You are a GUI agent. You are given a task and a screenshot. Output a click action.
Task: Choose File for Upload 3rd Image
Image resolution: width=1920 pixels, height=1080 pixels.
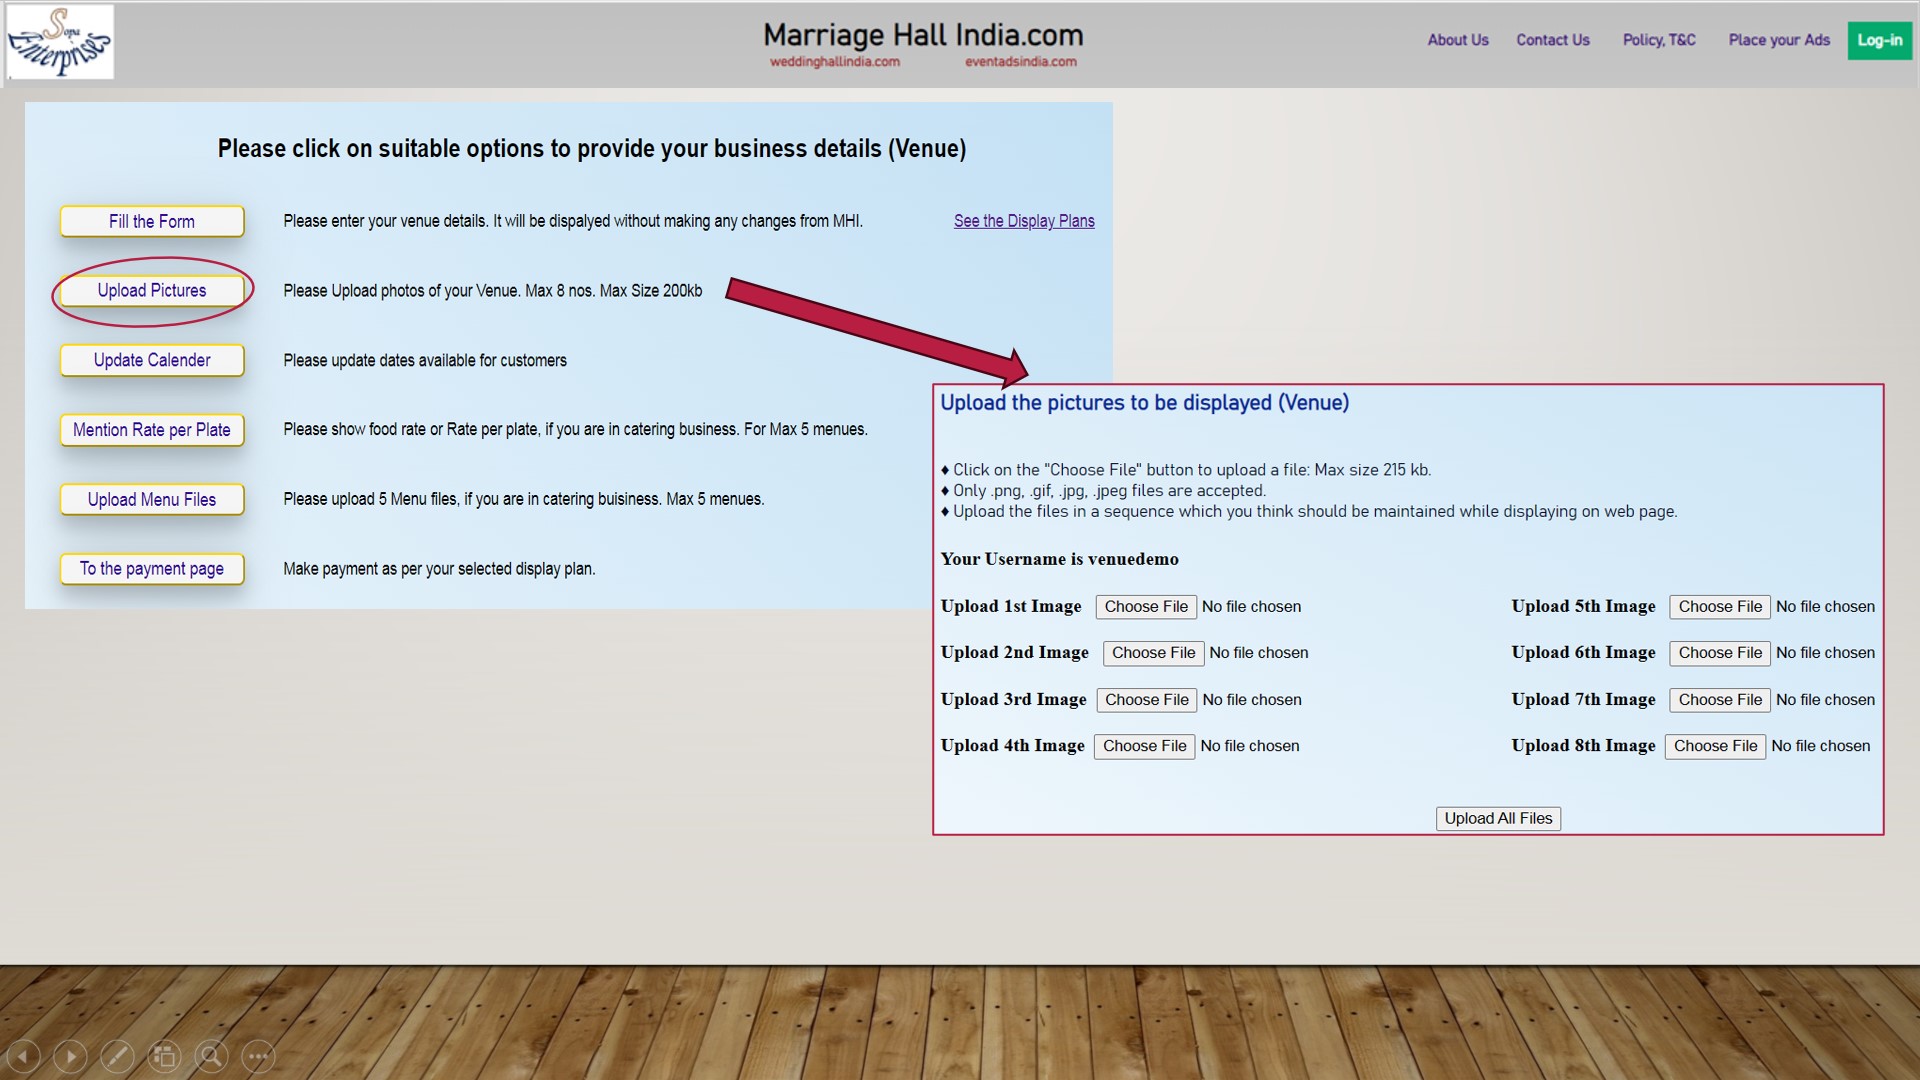coord(1147,700)
